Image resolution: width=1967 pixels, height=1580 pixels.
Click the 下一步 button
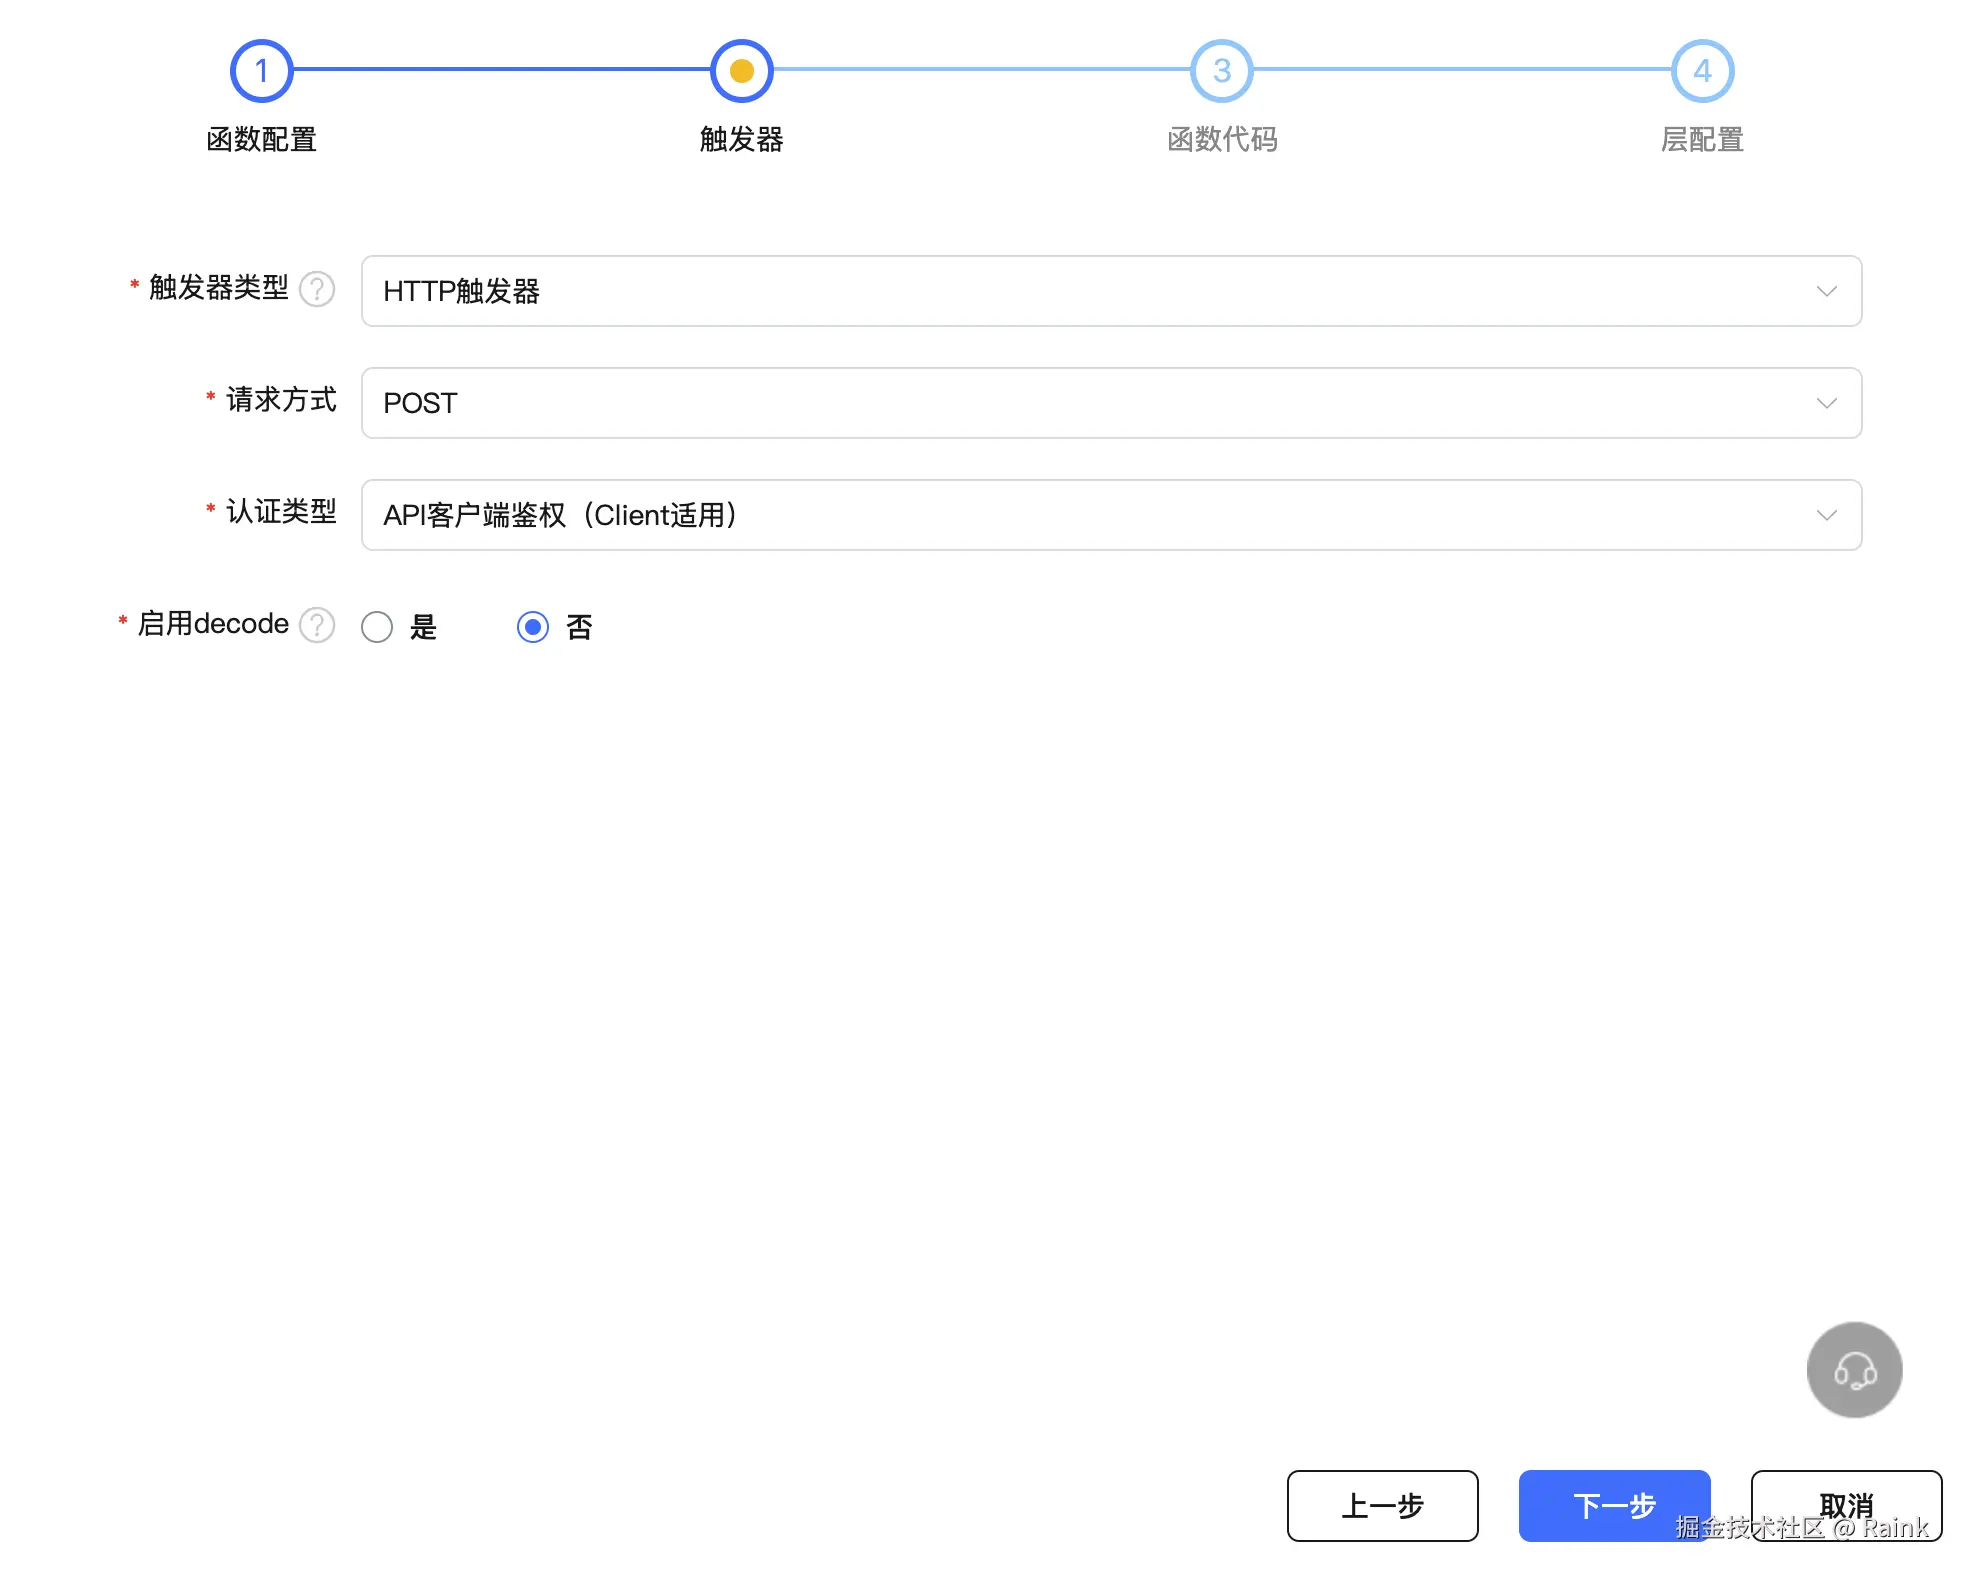[1613, 1505]
